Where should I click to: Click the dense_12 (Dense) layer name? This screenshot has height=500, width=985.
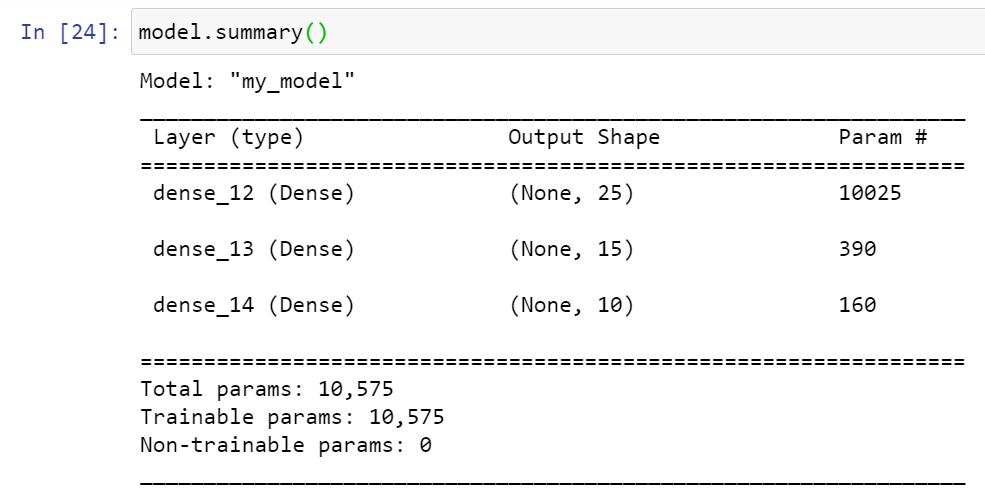pyautogui.click(x=253, y=193)
